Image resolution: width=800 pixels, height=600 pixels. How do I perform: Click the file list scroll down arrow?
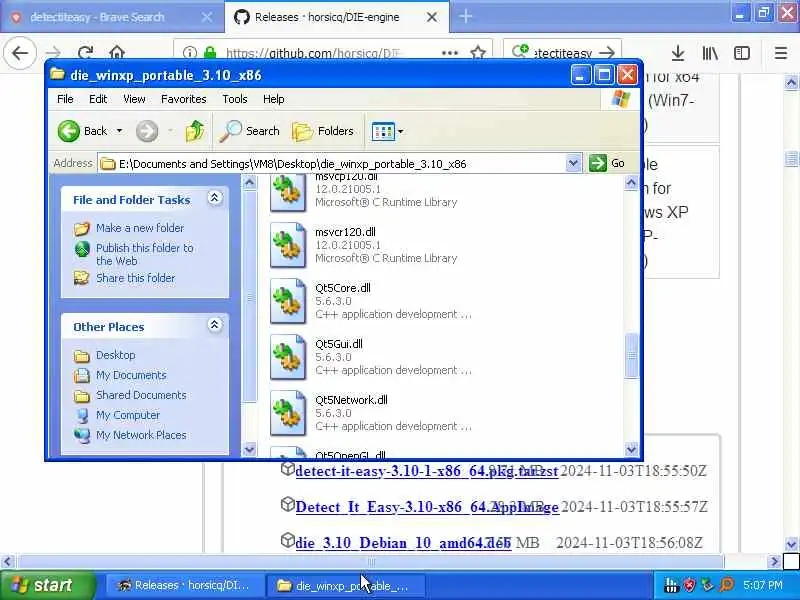(631, 449)
